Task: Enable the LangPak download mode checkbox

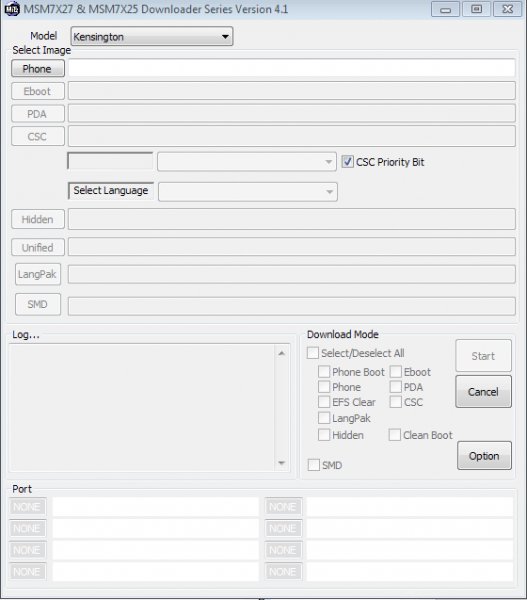Action: pos(324,418)
